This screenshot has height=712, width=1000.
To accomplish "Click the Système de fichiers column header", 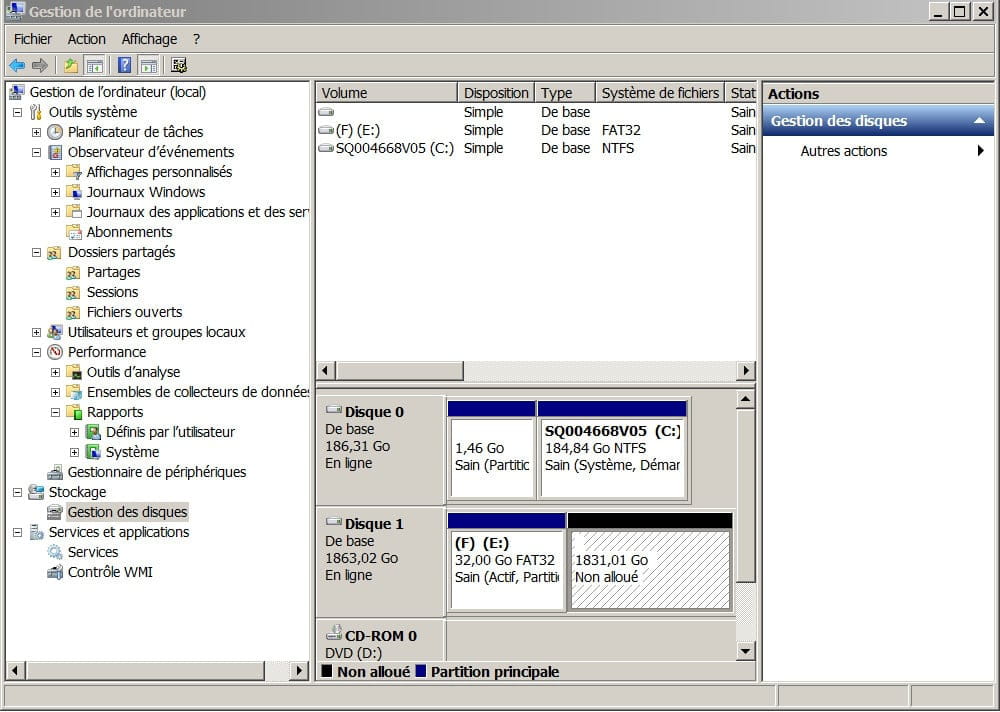I will [x=660, y=93].
